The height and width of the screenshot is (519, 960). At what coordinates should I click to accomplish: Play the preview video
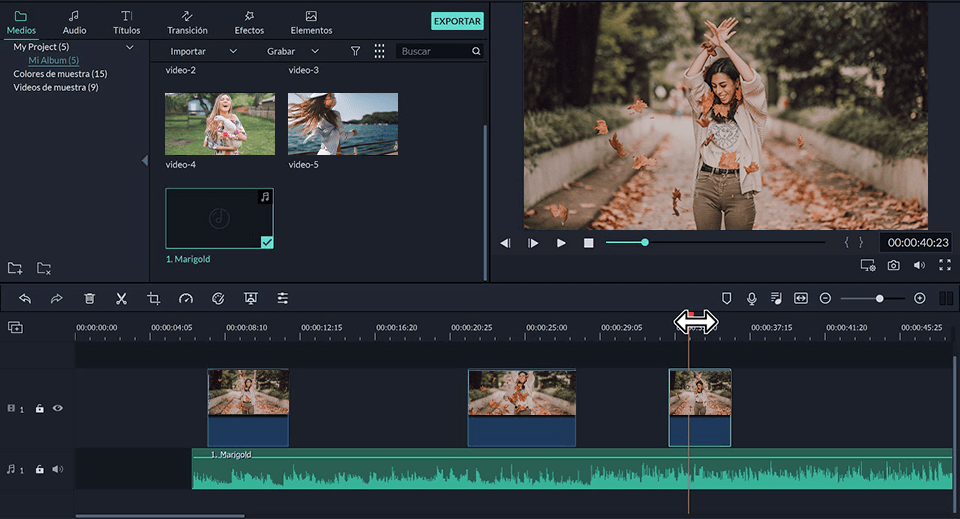[x=561, y=243]
